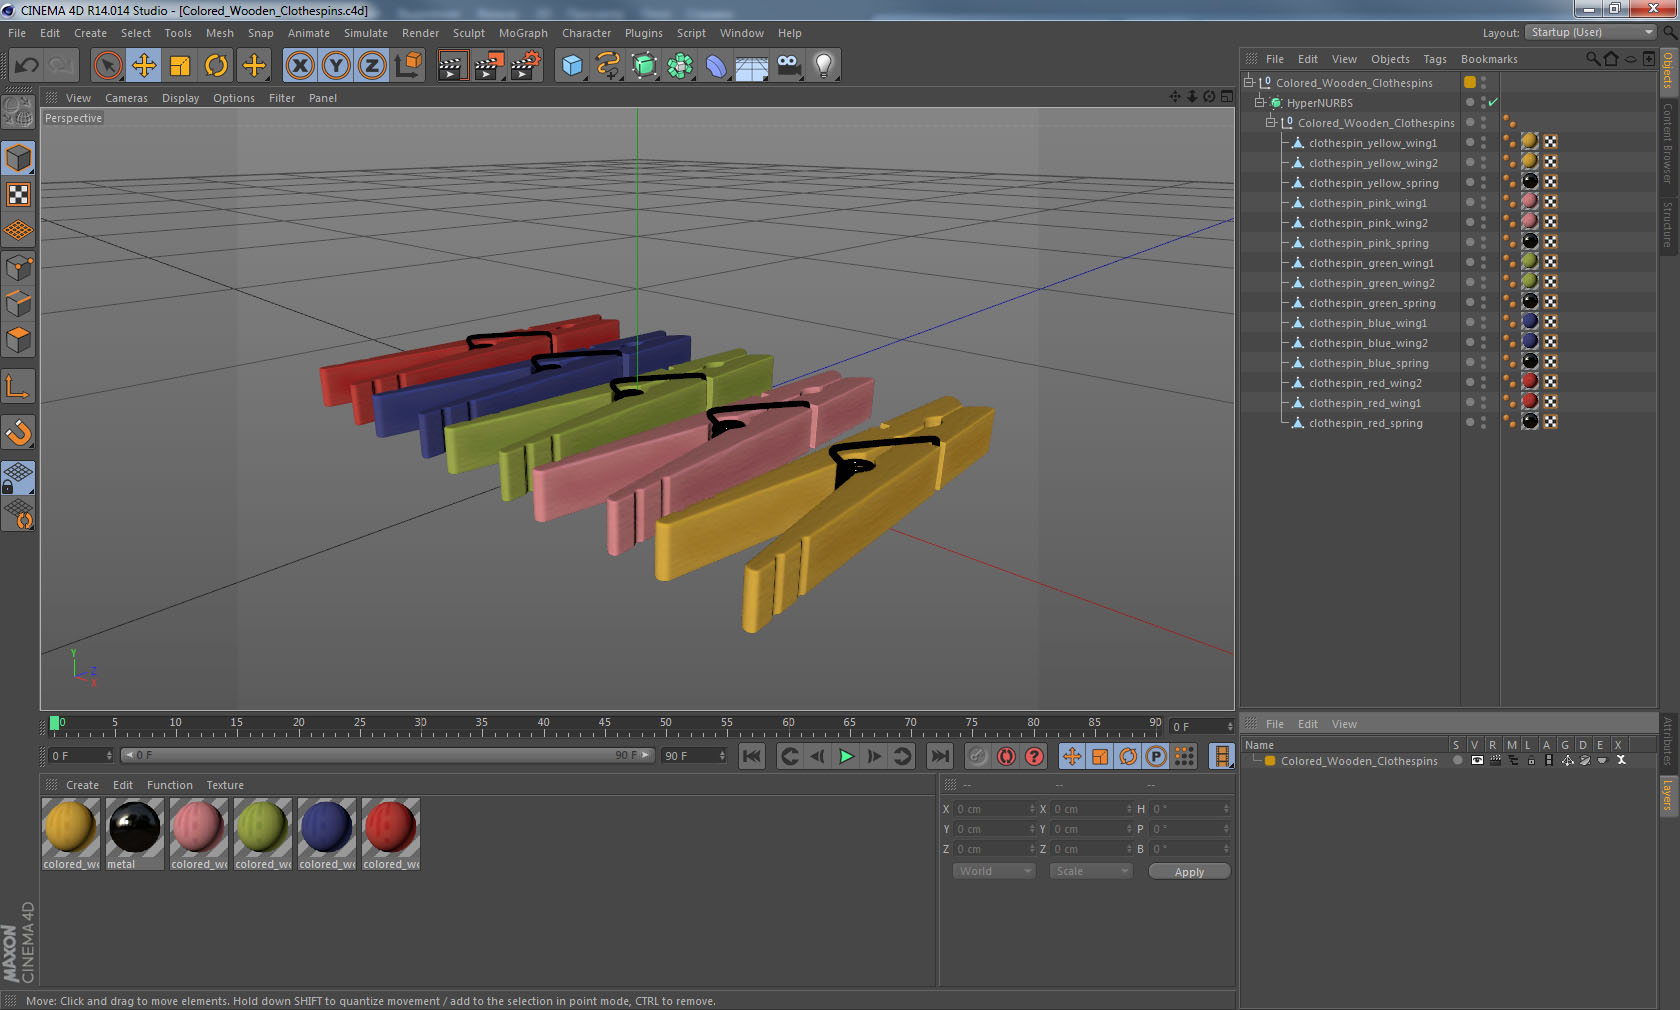The height and width of the screenshot is (1010, 1680).
Task: Toggle HyperNURBS enable checkmark
Action: point(1493,103)
